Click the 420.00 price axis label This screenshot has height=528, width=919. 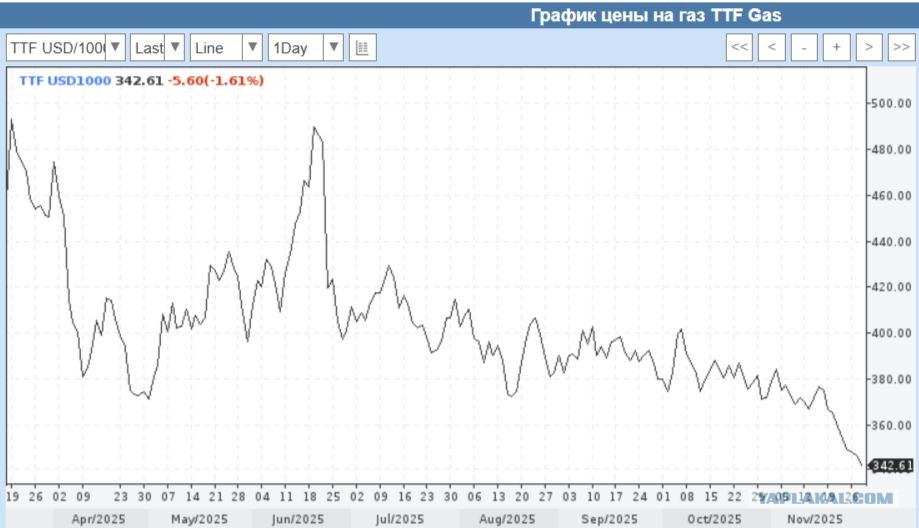(891, 287)
